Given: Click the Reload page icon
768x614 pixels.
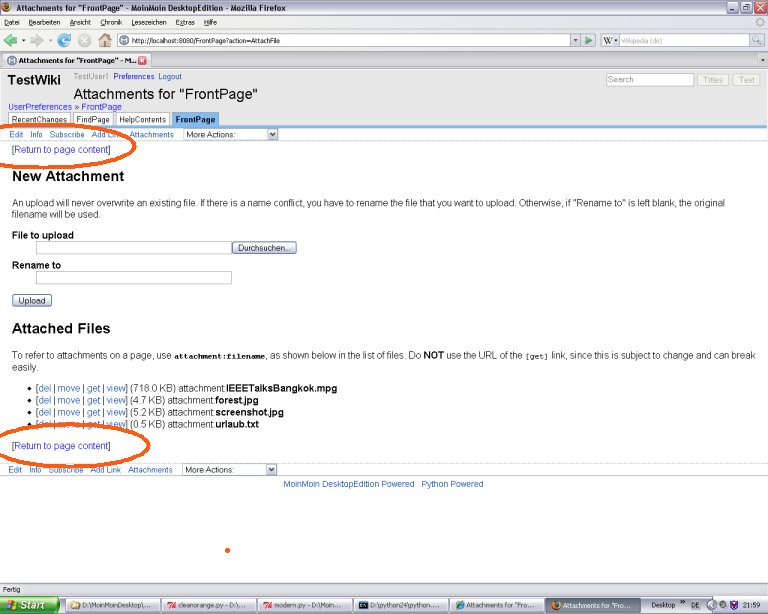Looking at the screenshot, I should 64,40.
